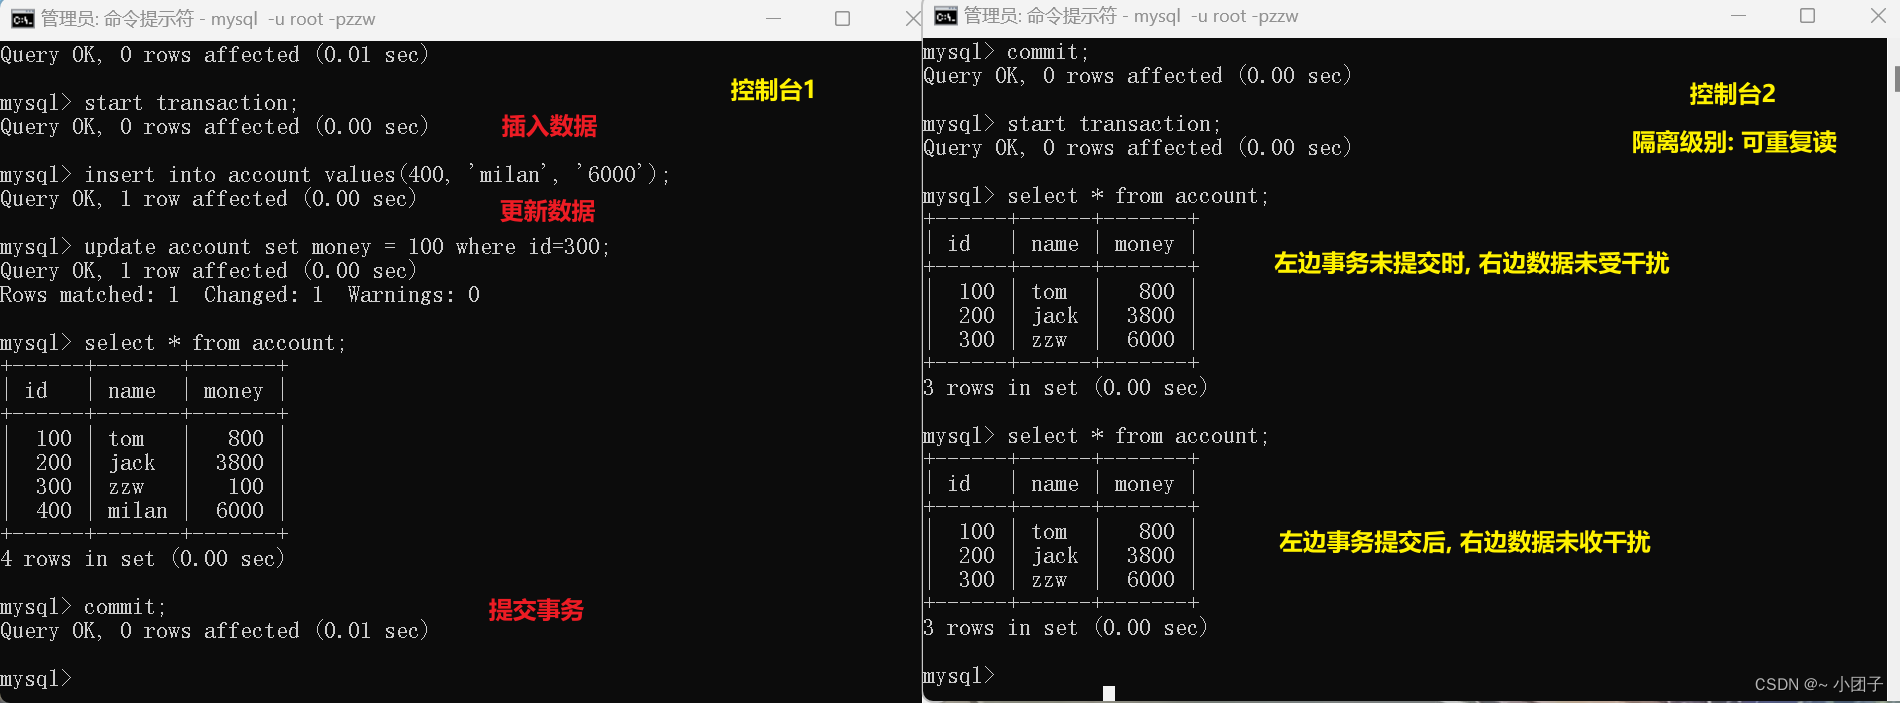This screenshot has width=1900, height=703.
Task: Close the left command prompt window
Action: (912, 18)
